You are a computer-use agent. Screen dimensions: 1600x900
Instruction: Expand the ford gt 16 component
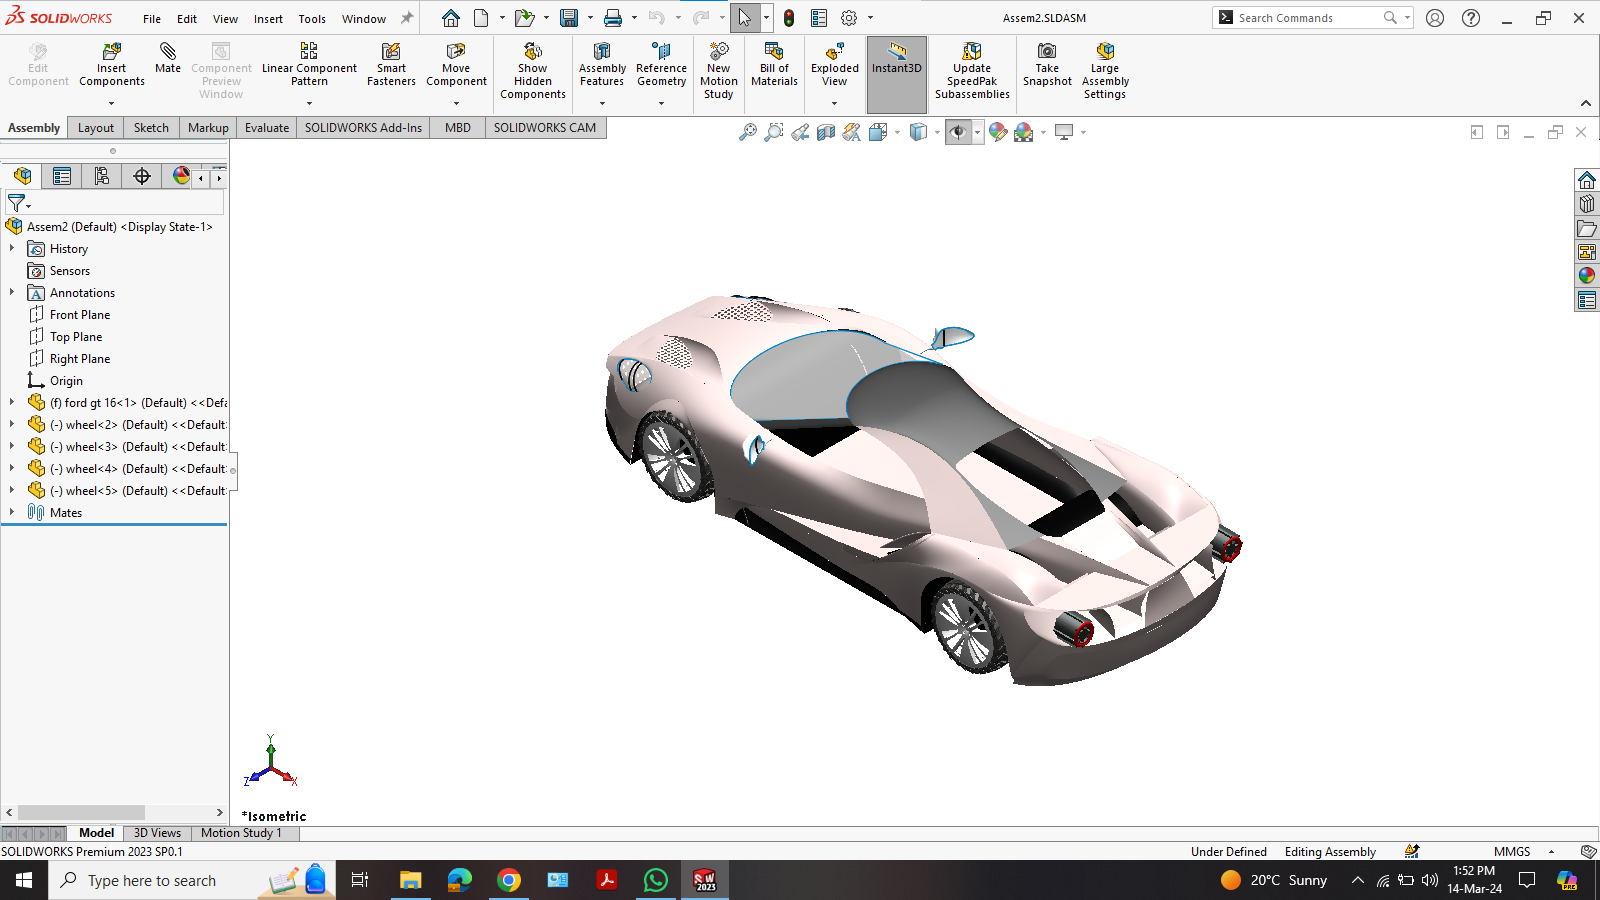tap(12, 403)
